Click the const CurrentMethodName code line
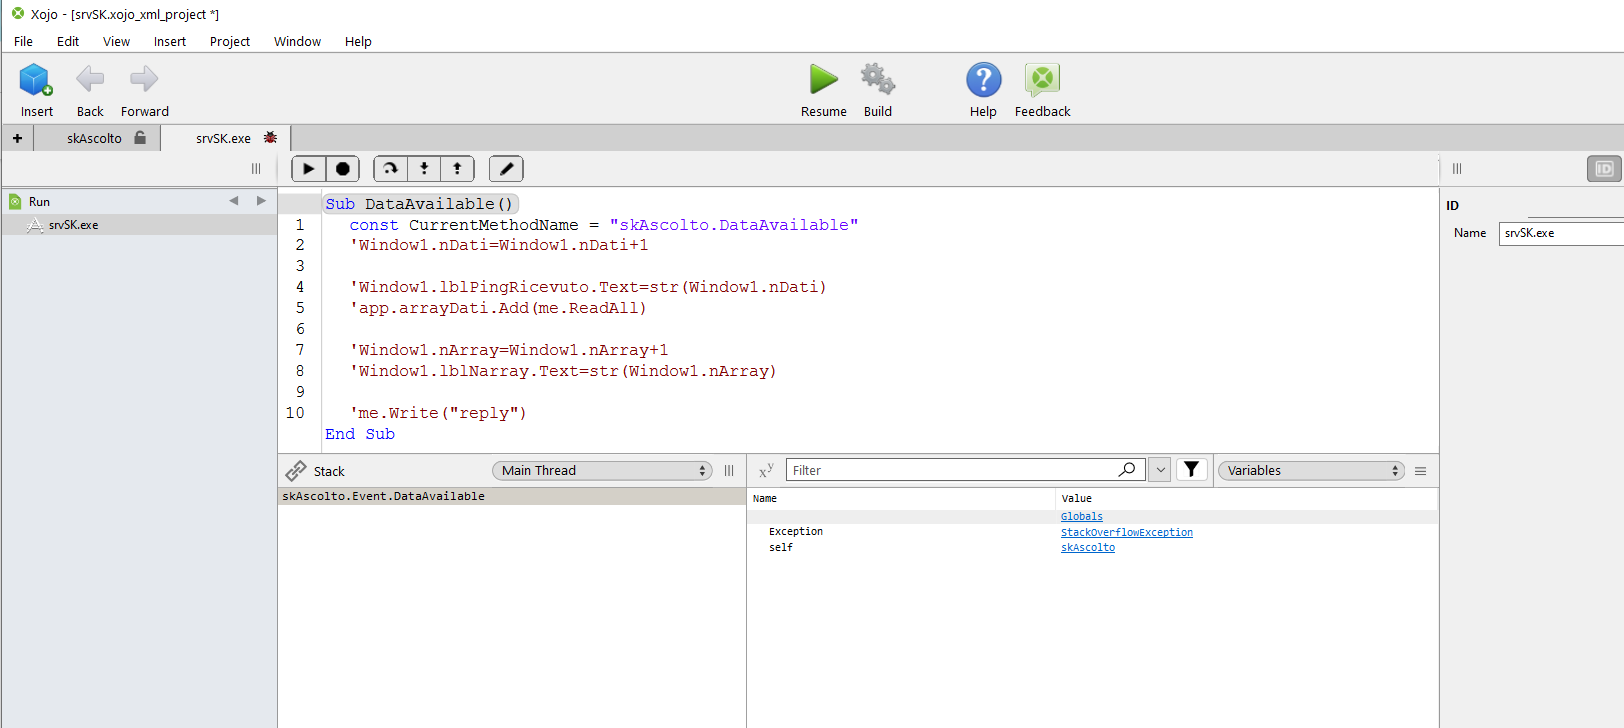The width and height of the screenshot is (1624, 728). 604,225
